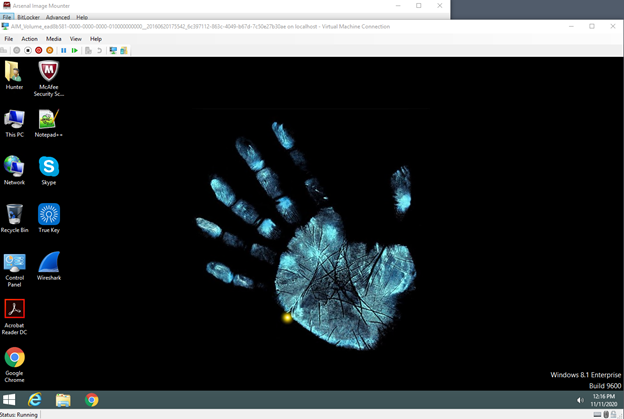Open Help menu in Arsenal Image Mounter
624x419 pixels.
click(82, 17)
